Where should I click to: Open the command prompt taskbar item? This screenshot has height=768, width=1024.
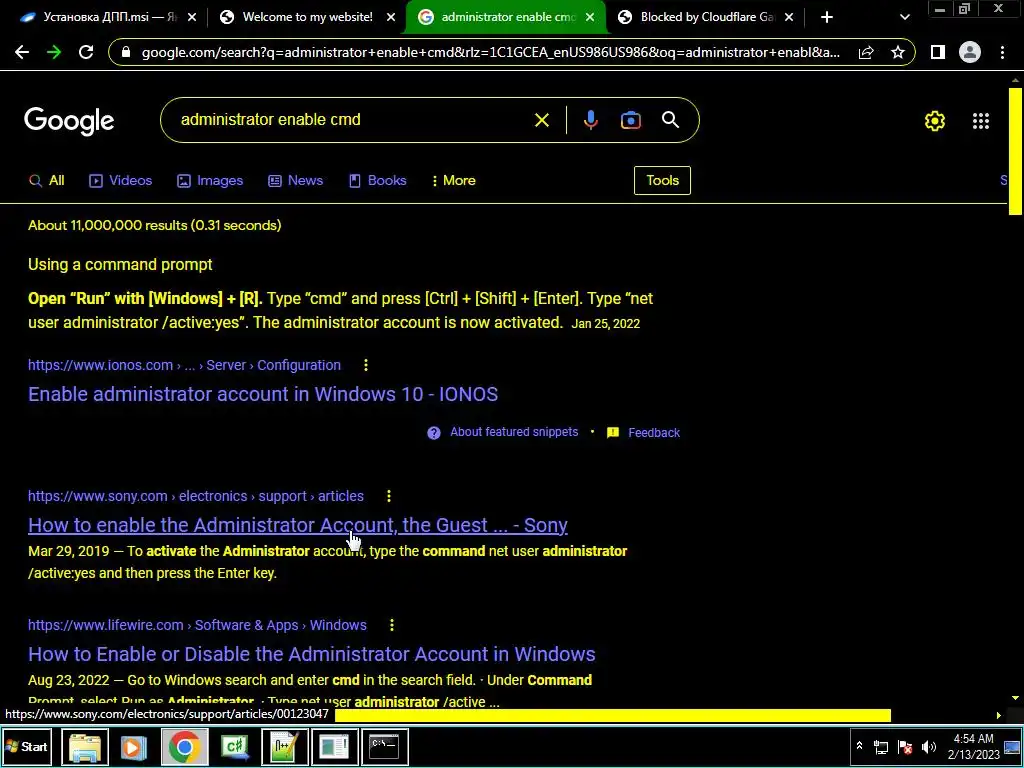[384, 747]
